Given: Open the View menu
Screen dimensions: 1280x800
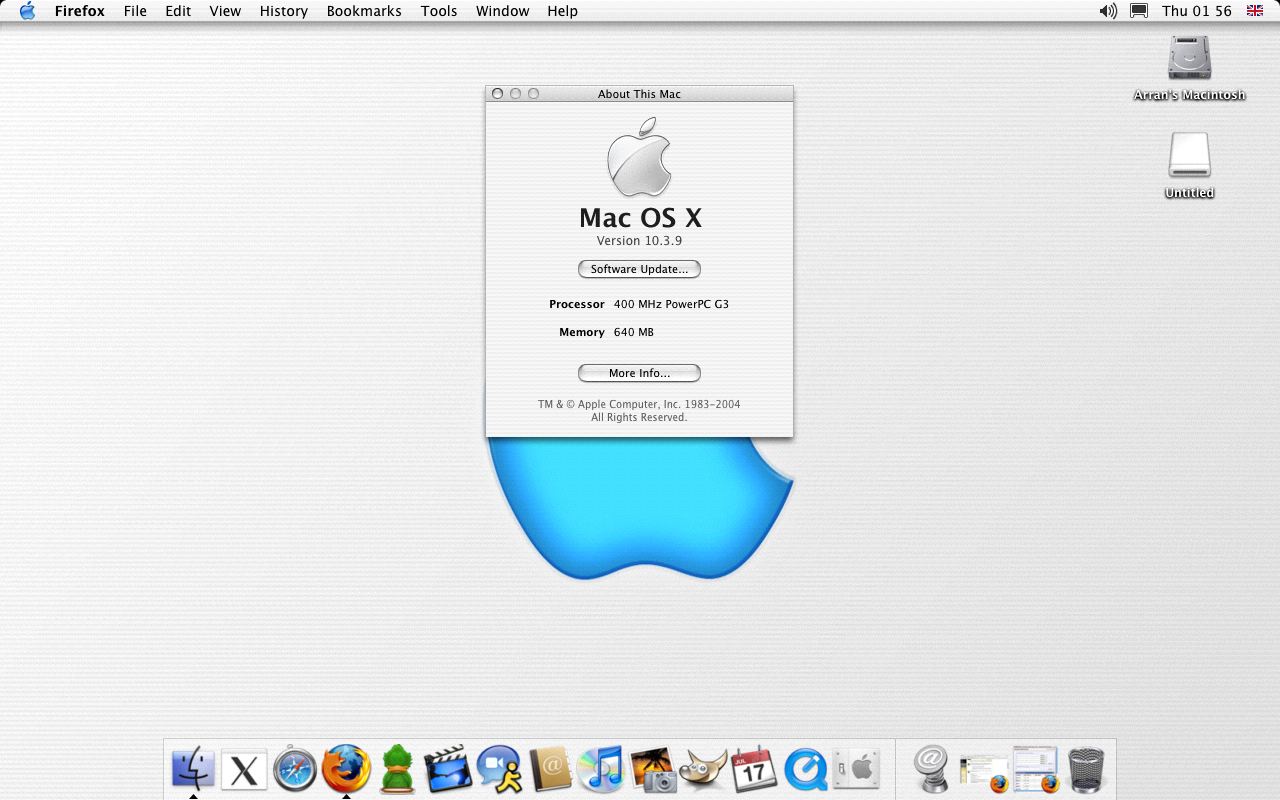Looking at the screenshot, I should pyautogui.click(x=225, y=11).
